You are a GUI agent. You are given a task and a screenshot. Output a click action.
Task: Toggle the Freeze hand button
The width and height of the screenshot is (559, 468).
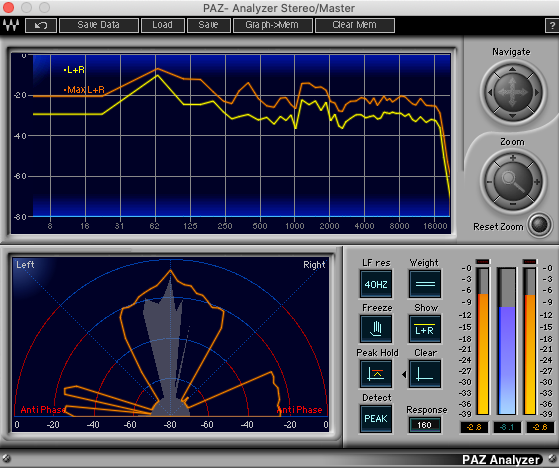pyautogui.click(x=376, y=329)
